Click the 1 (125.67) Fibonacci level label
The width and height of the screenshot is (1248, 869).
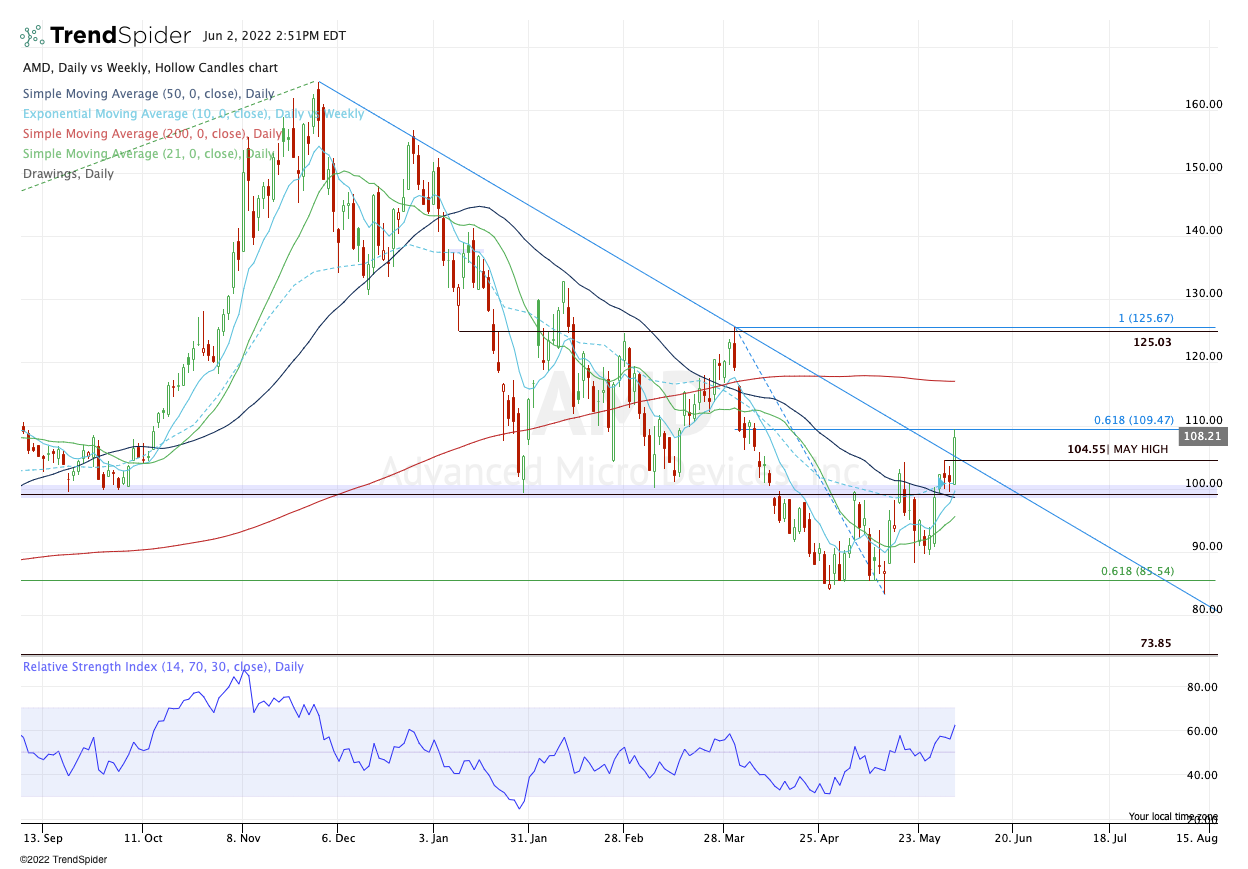(1146, 318)
